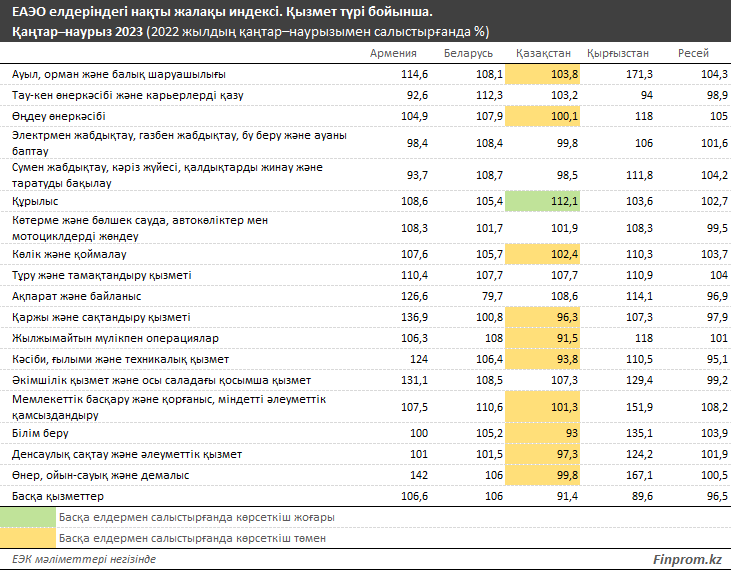Select the Ақпарат және байланыс row label
Screen dimensions: 731x570
coord(76,296)
